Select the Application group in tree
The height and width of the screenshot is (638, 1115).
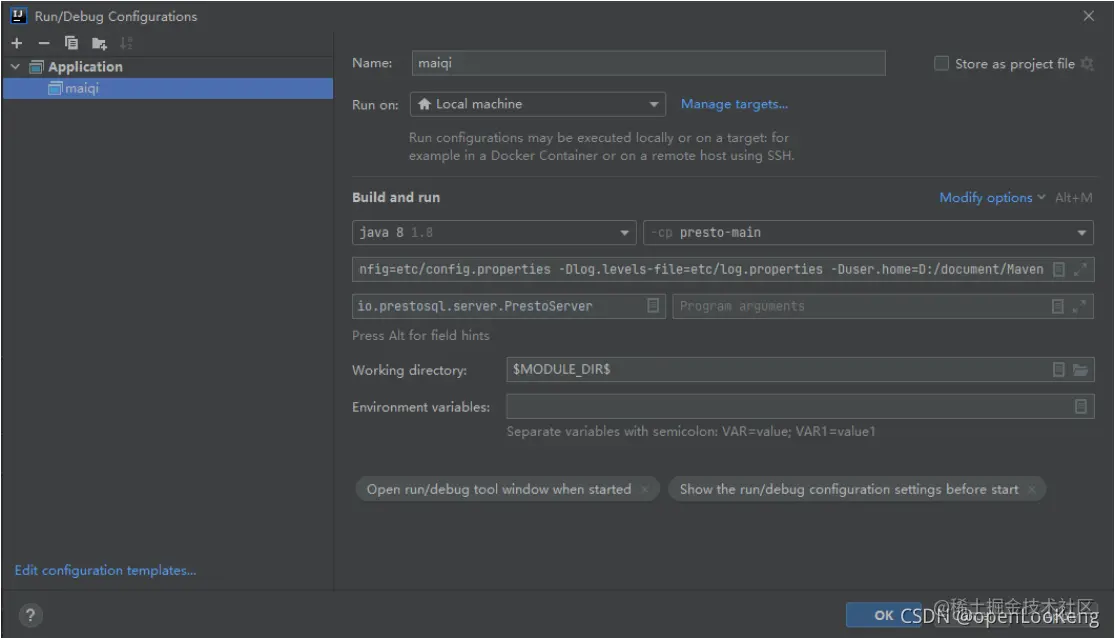tap(85, 67)
